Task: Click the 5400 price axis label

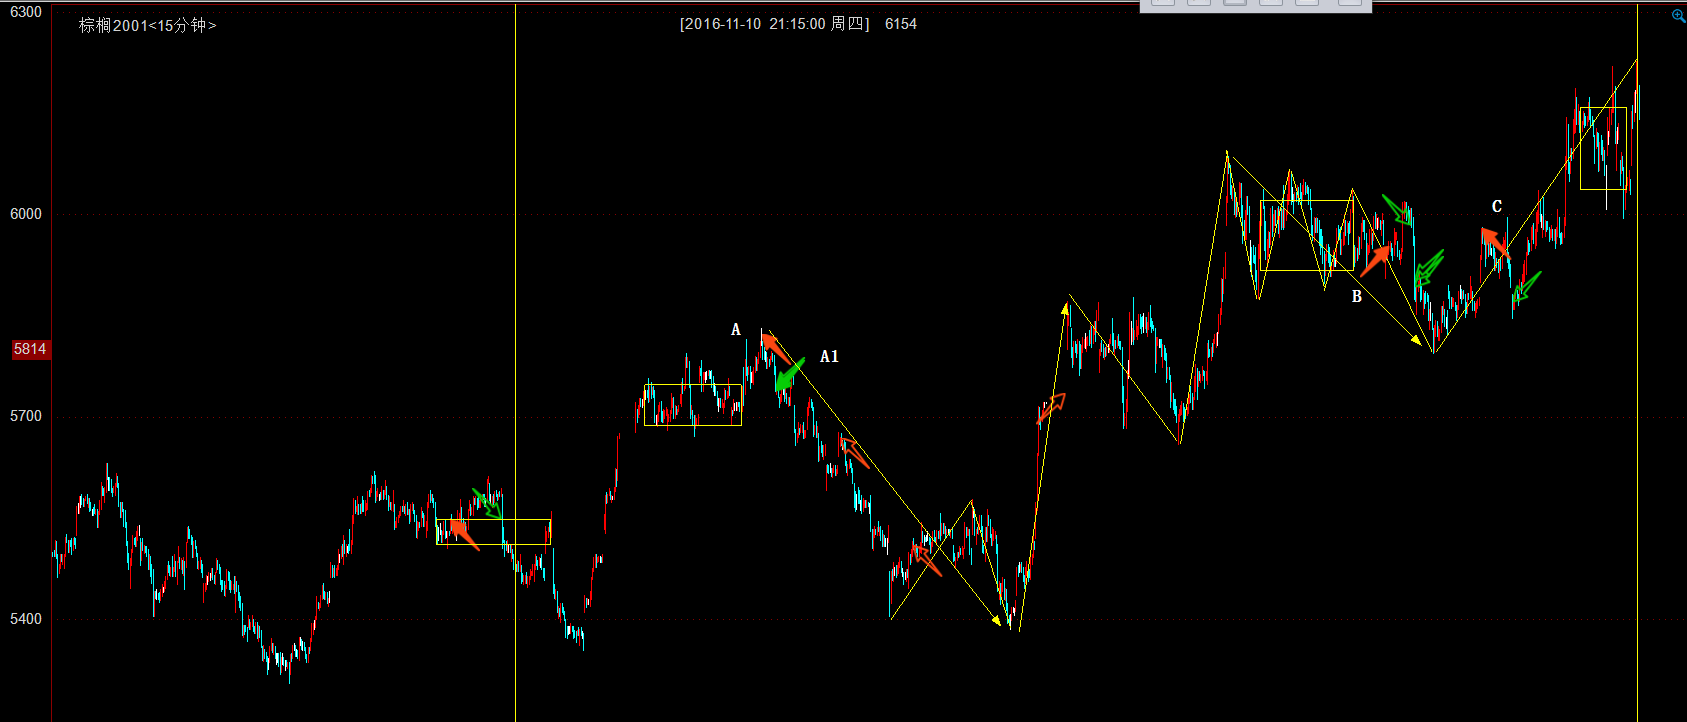Action: pyautogui.click(x=26, y=619)
